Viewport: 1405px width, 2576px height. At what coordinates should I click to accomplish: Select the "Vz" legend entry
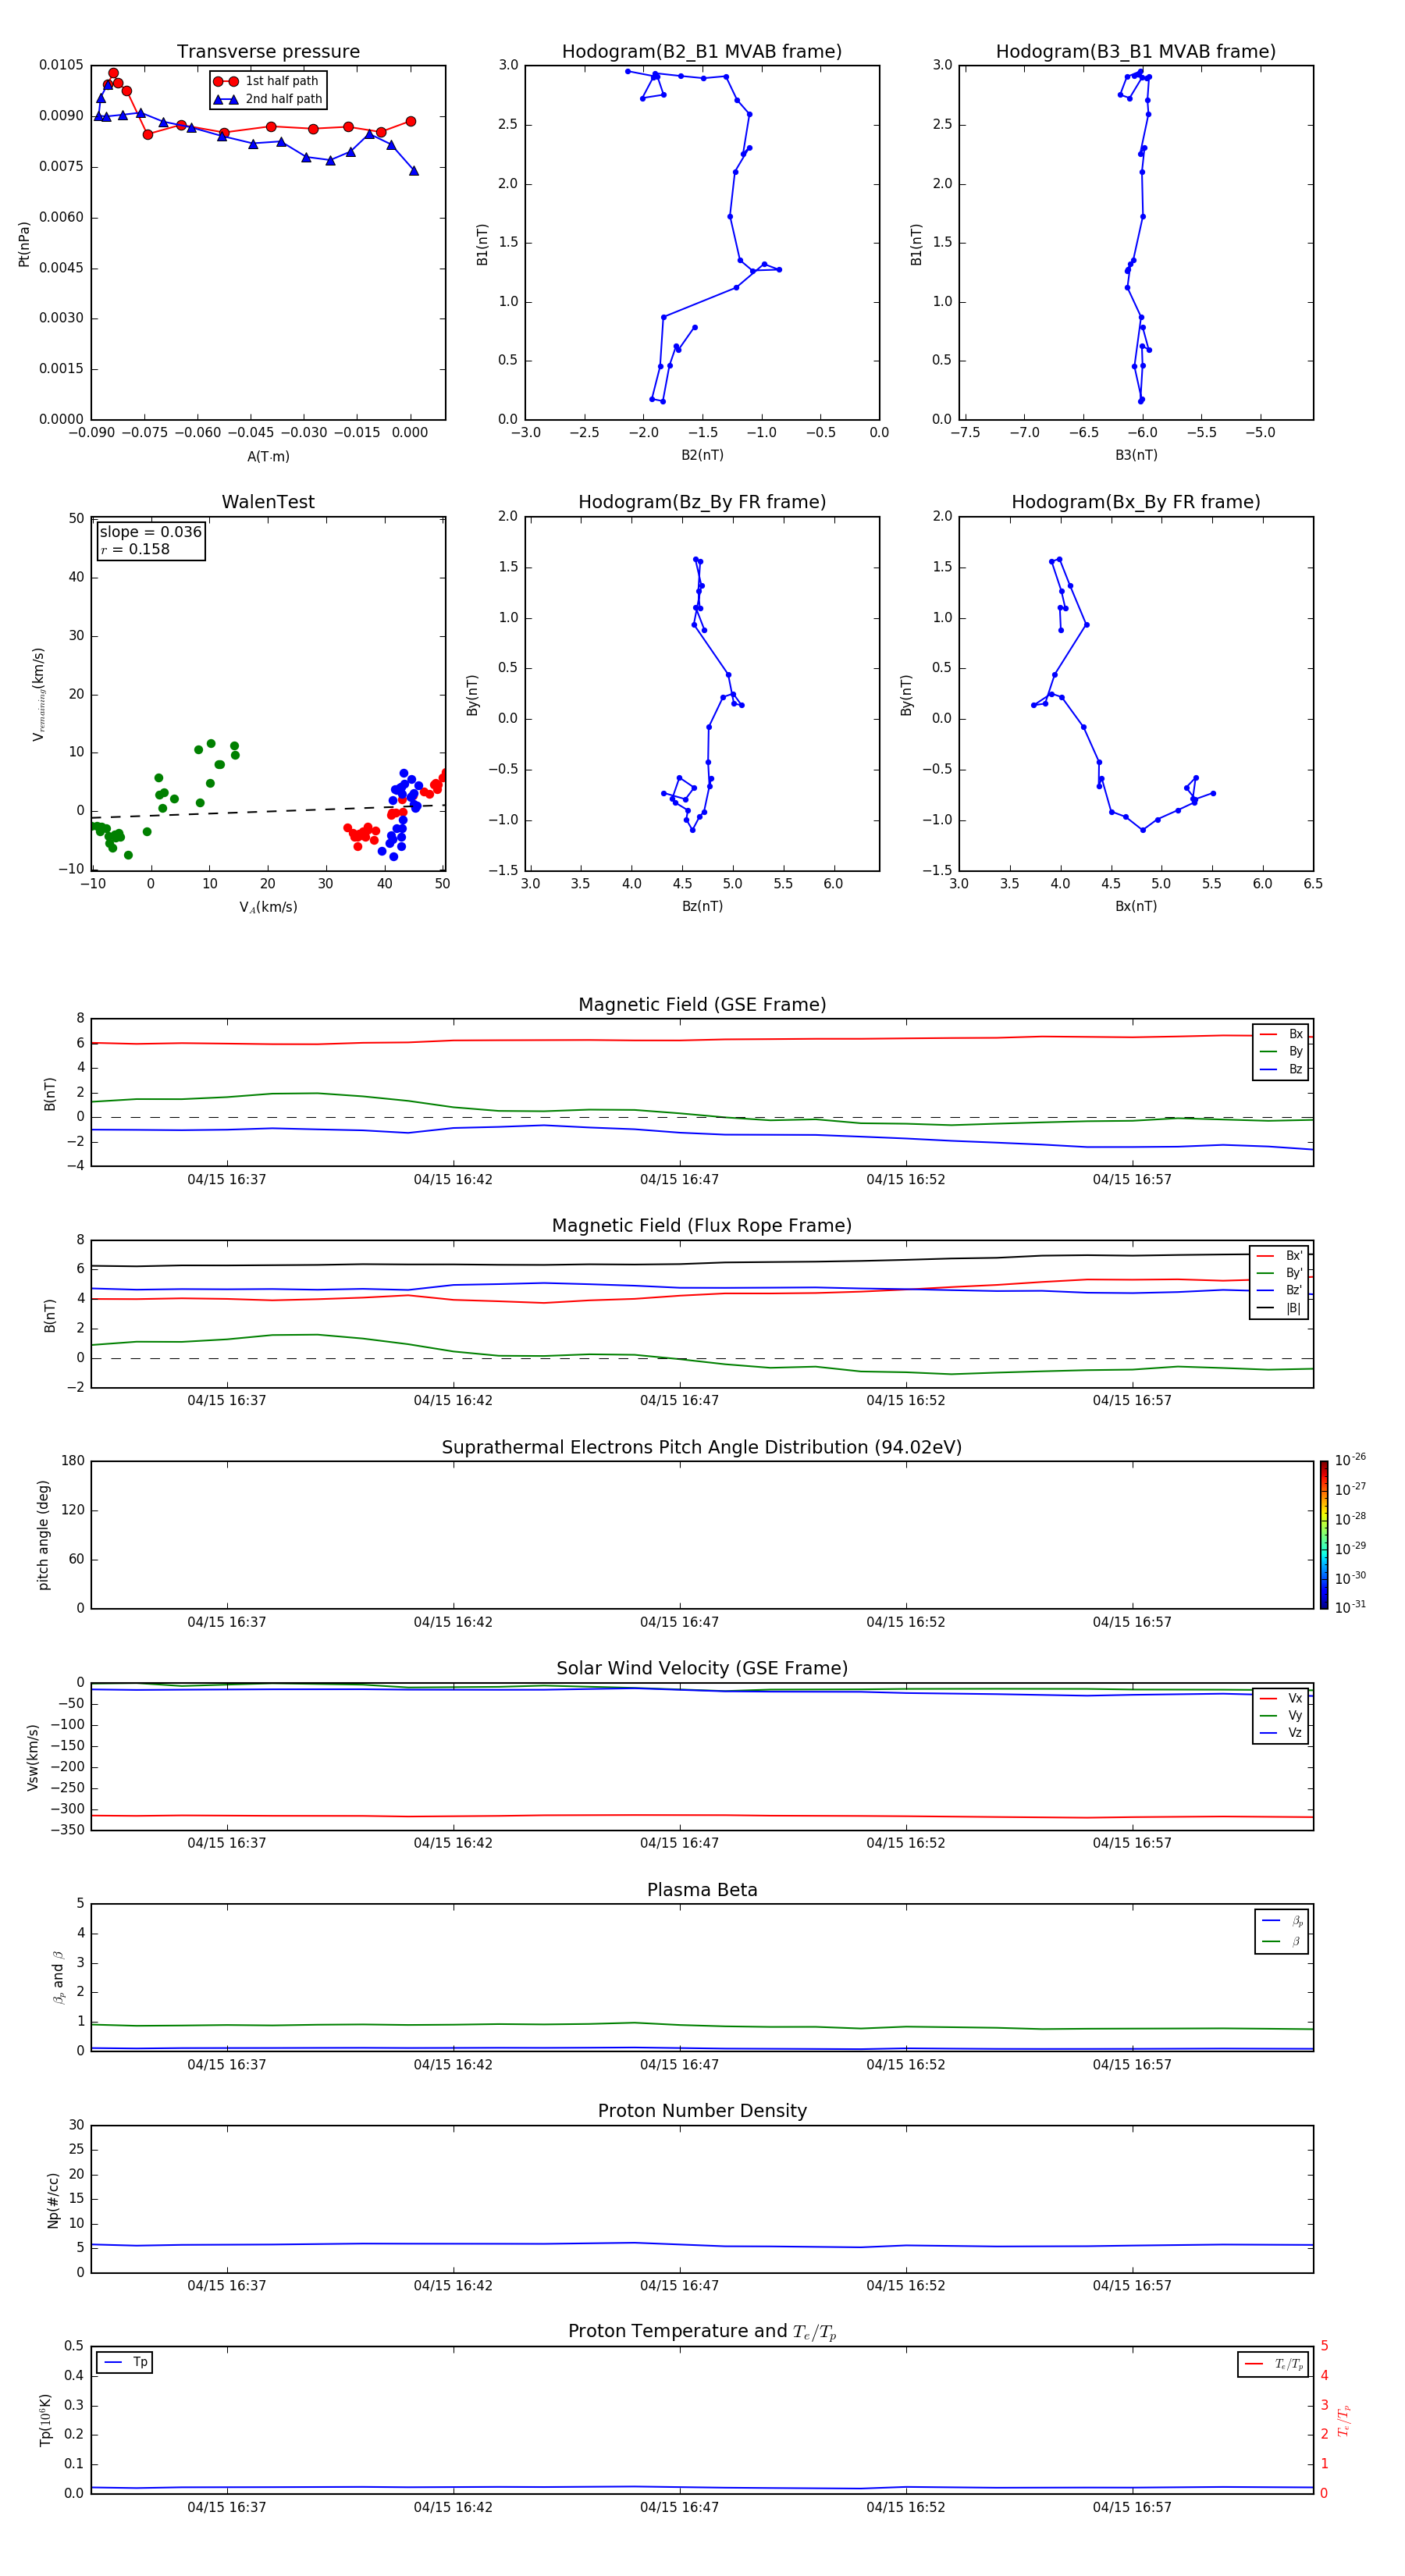tap(1282, 1733)
